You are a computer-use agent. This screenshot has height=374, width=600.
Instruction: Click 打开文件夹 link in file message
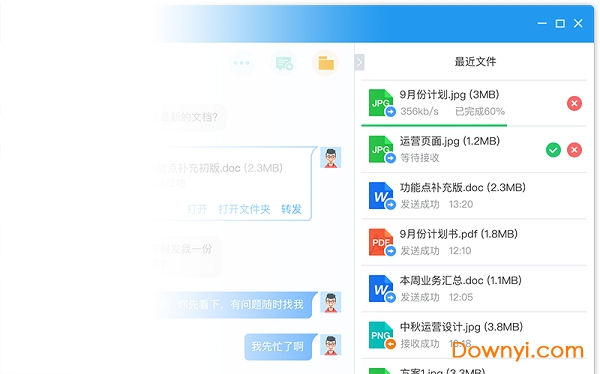click(244, 209)
